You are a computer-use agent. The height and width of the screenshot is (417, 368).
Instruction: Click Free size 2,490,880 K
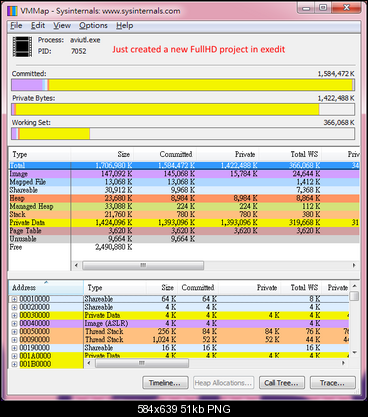click(113, 247)
